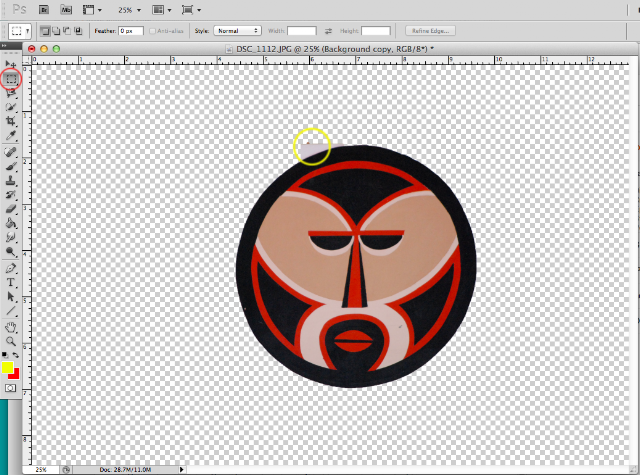Choose New Selection mode

coord(45,31)
